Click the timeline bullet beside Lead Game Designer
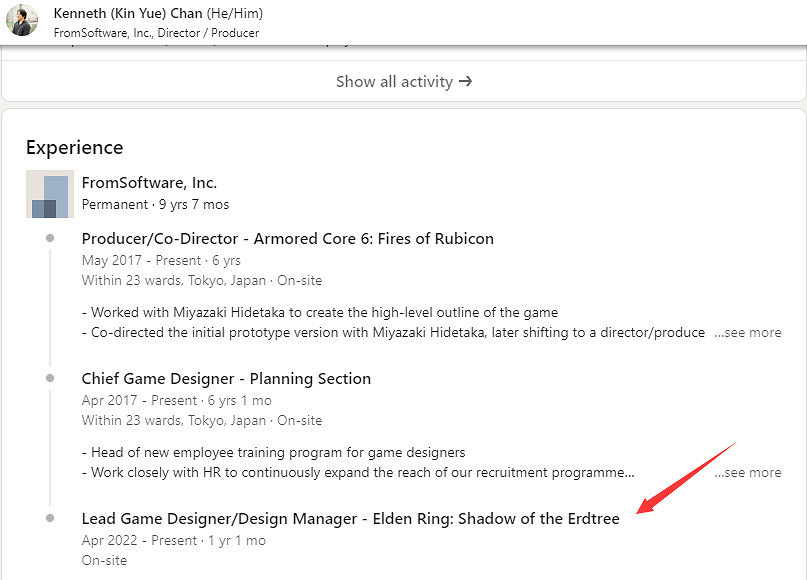Screen dimensions: 807x580 [x=50, y=518]
